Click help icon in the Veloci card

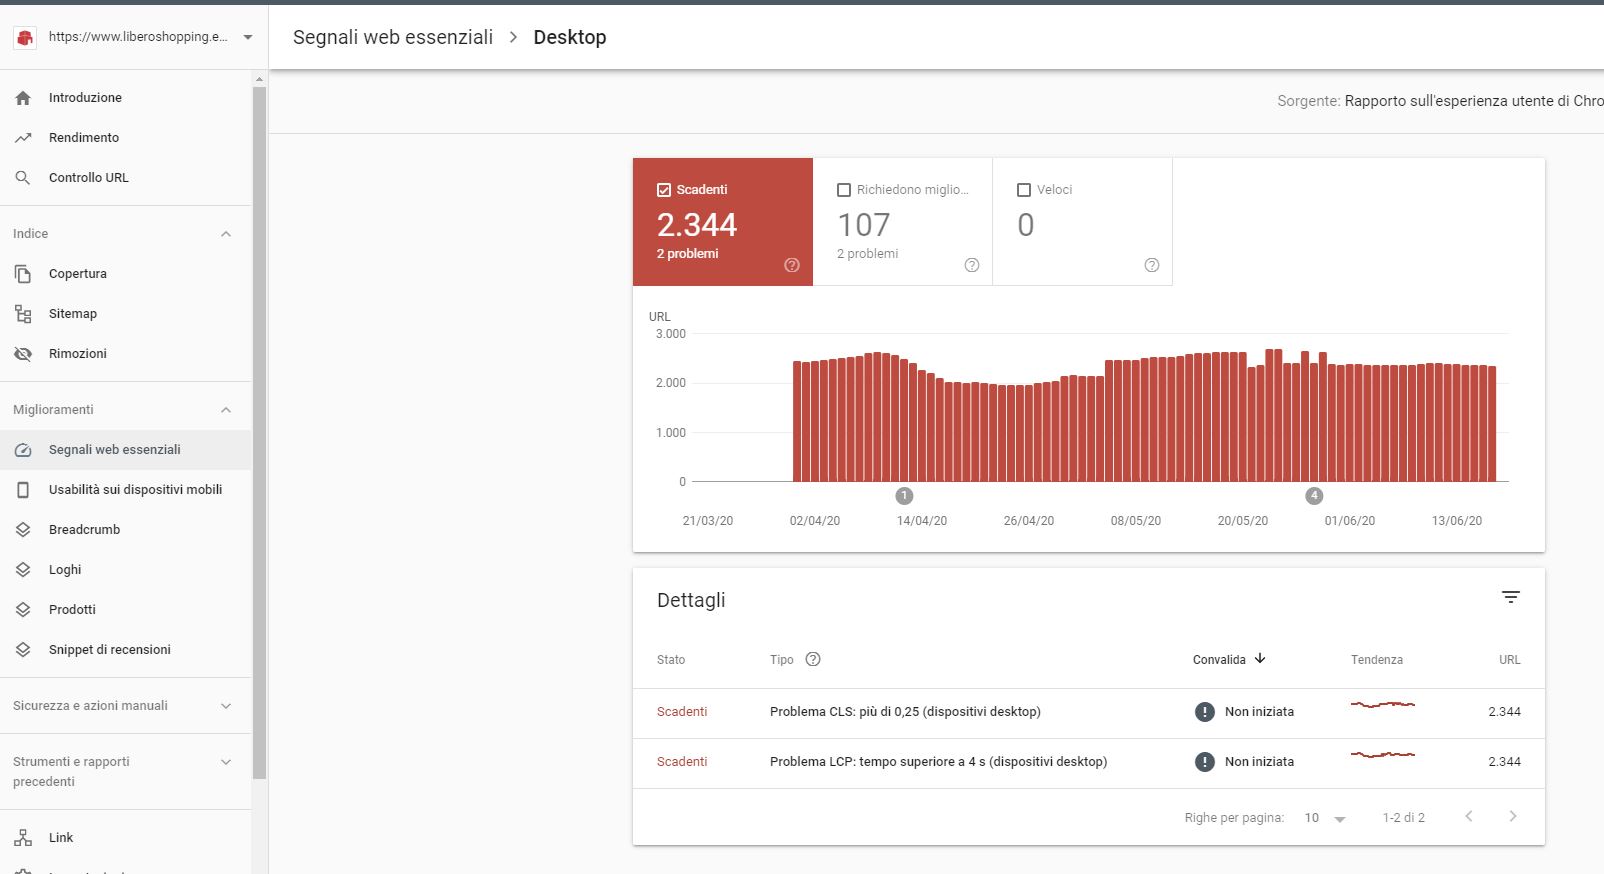pyautogui.click(x=1151, y=265)
